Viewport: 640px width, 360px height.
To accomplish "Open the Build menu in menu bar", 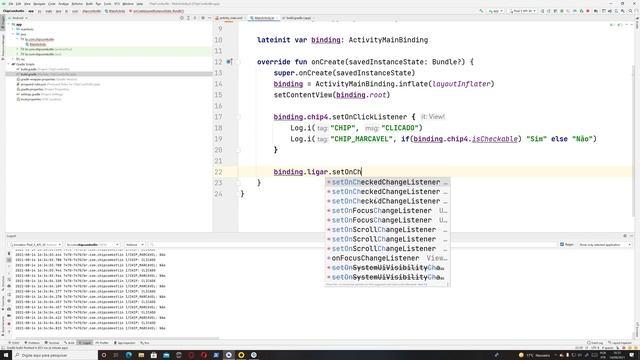I will [x=89, y=4].
